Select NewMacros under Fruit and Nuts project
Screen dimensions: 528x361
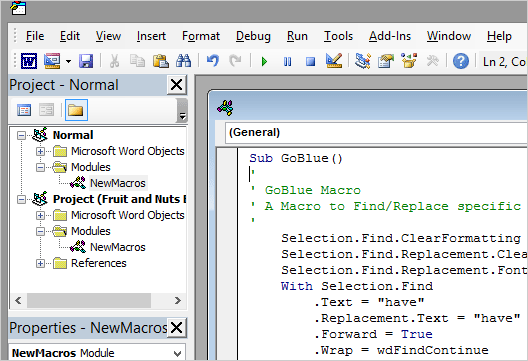[x=118, y=247]
